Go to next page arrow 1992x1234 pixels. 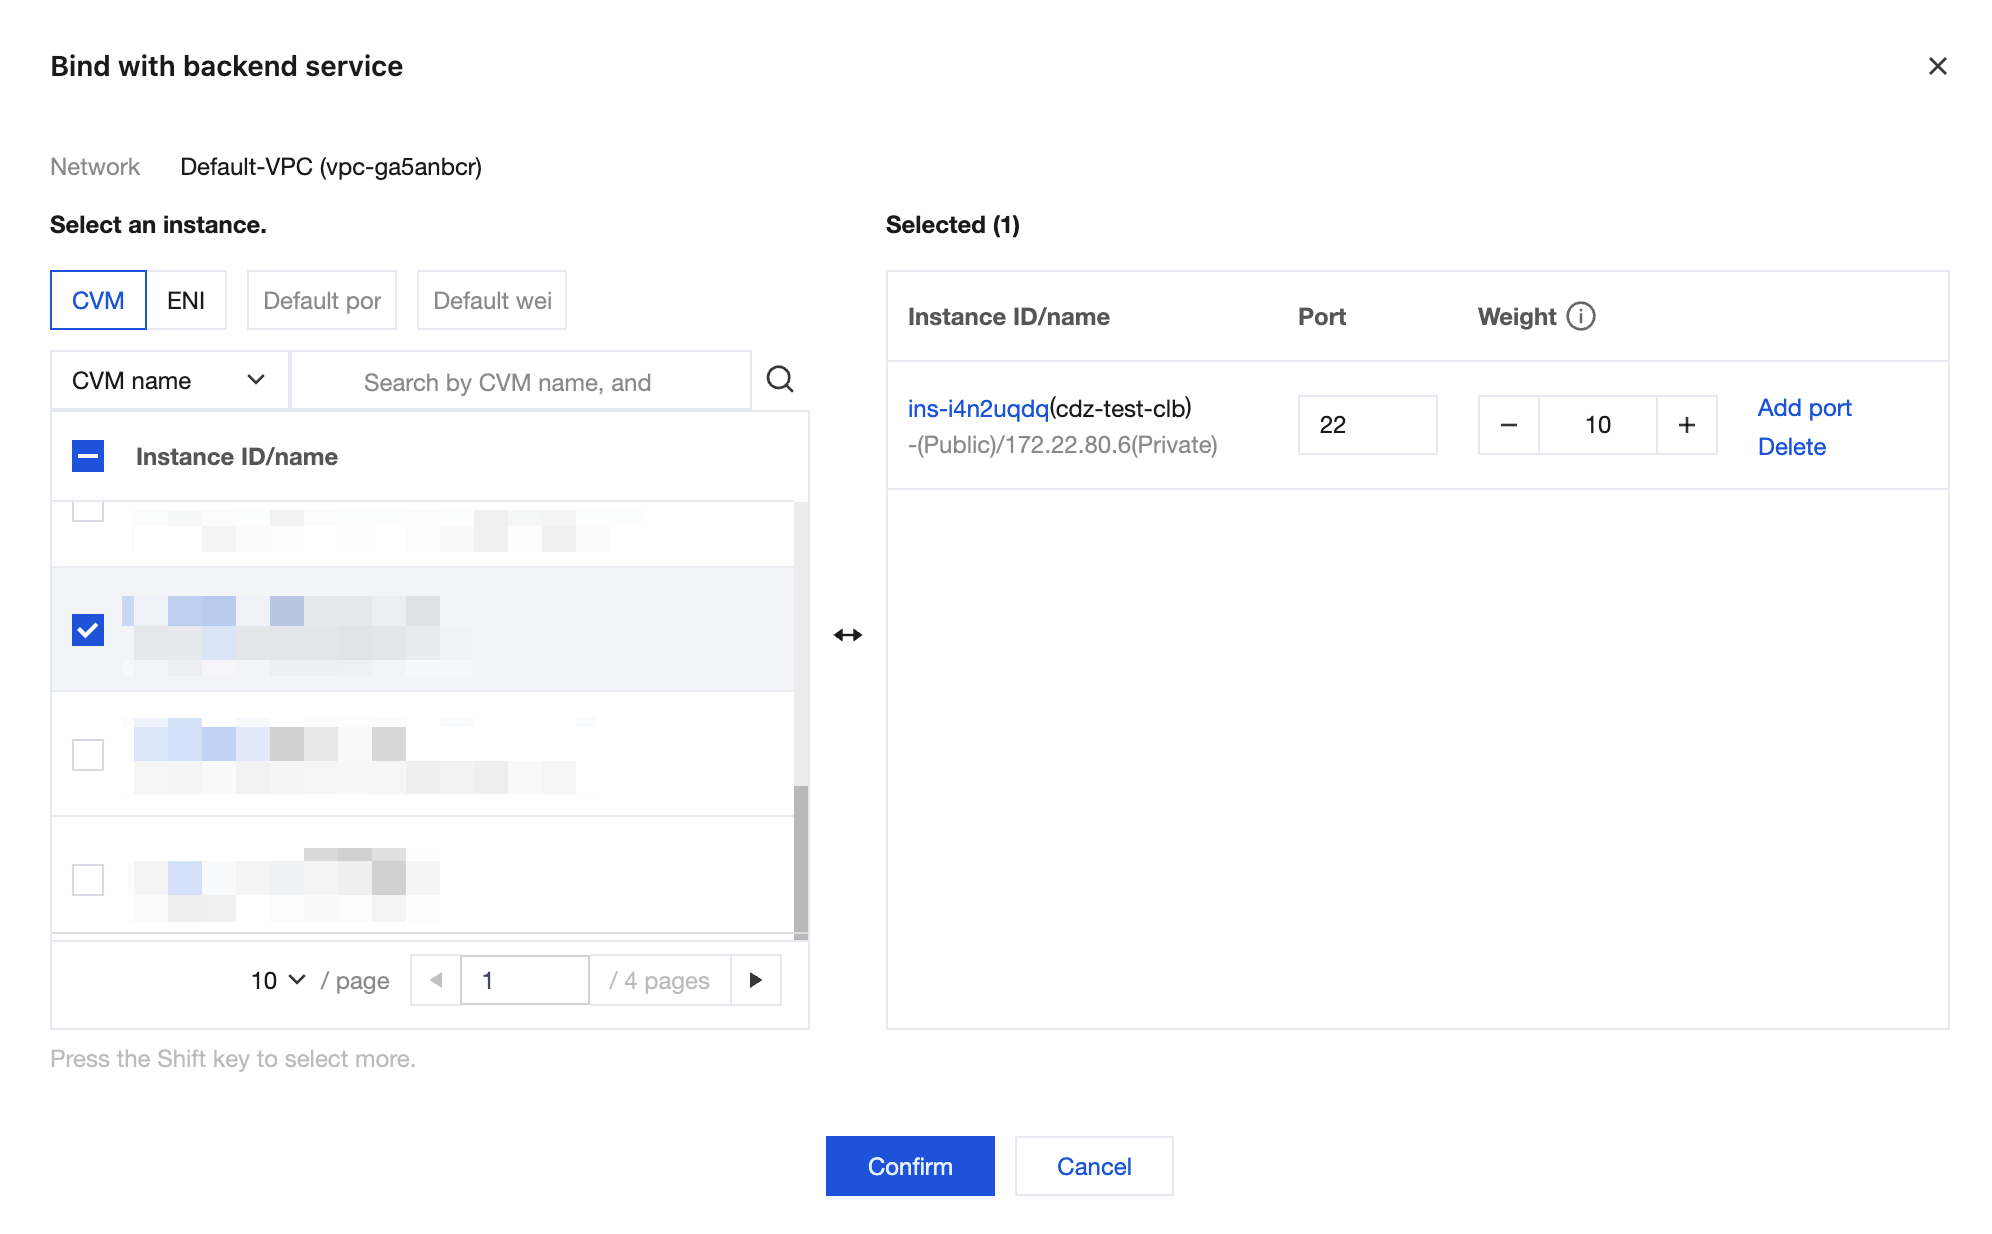pyautogui.click(x=755, y=980)
